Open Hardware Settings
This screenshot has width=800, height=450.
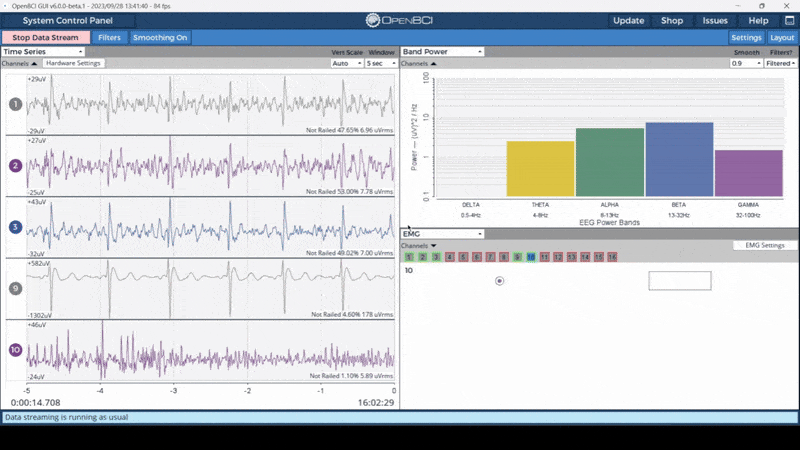tap(73, 63)
